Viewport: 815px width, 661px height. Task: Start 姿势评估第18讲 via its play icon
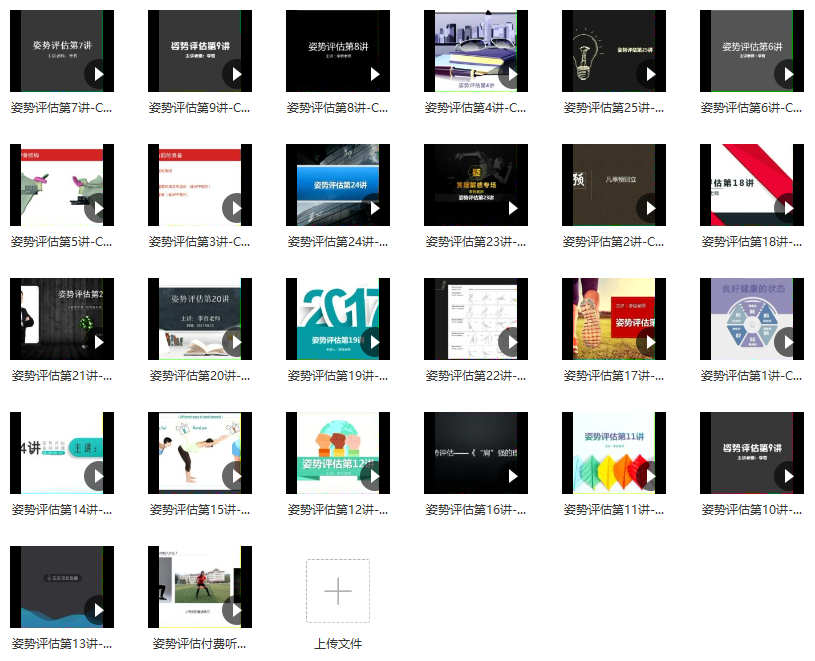[x=787, y=208]
